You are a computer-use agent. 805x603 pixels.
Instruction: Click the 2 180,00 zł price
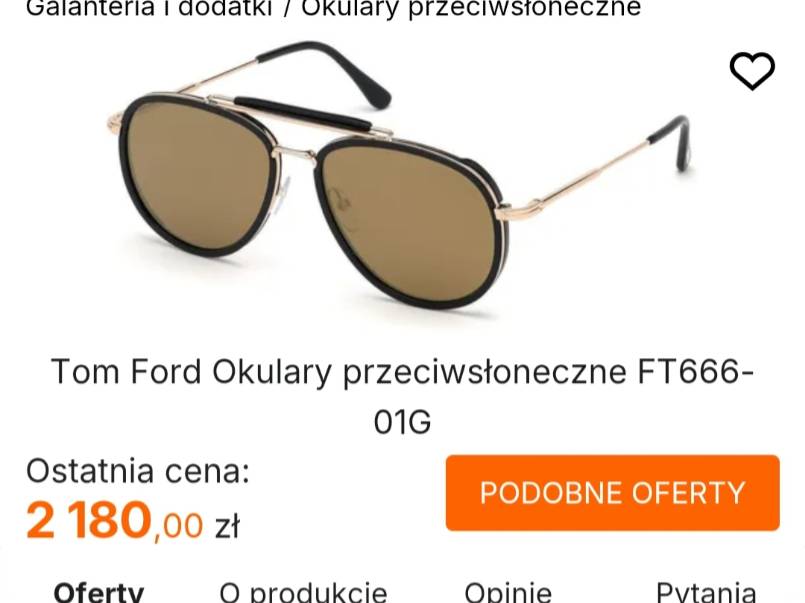tap(132, 521)
